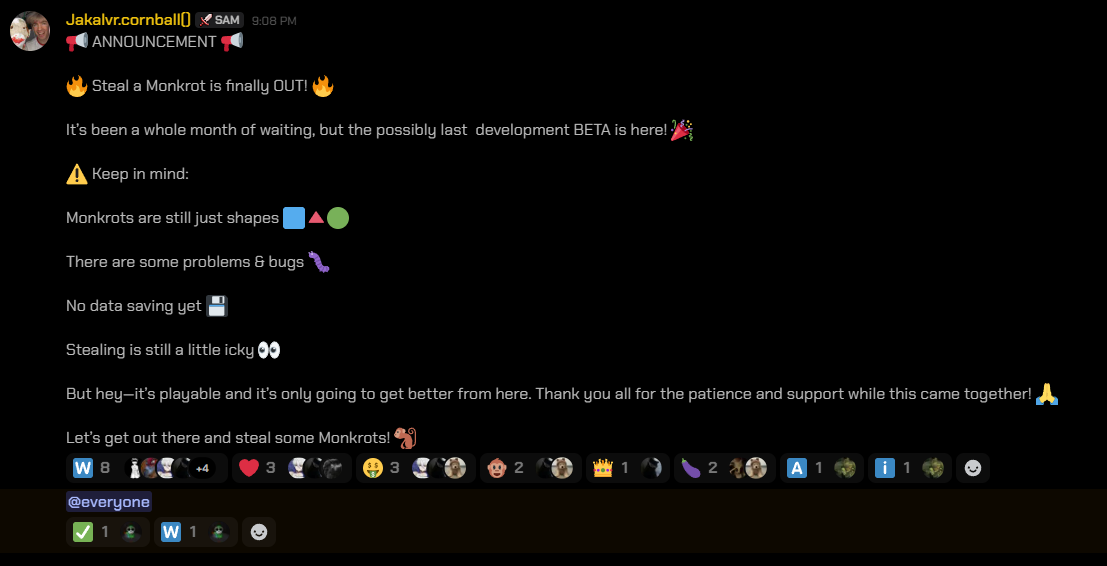Screen dimensions: 1107x566
Task: Click the eggplant emoji reaction
Action: point(725,468)
